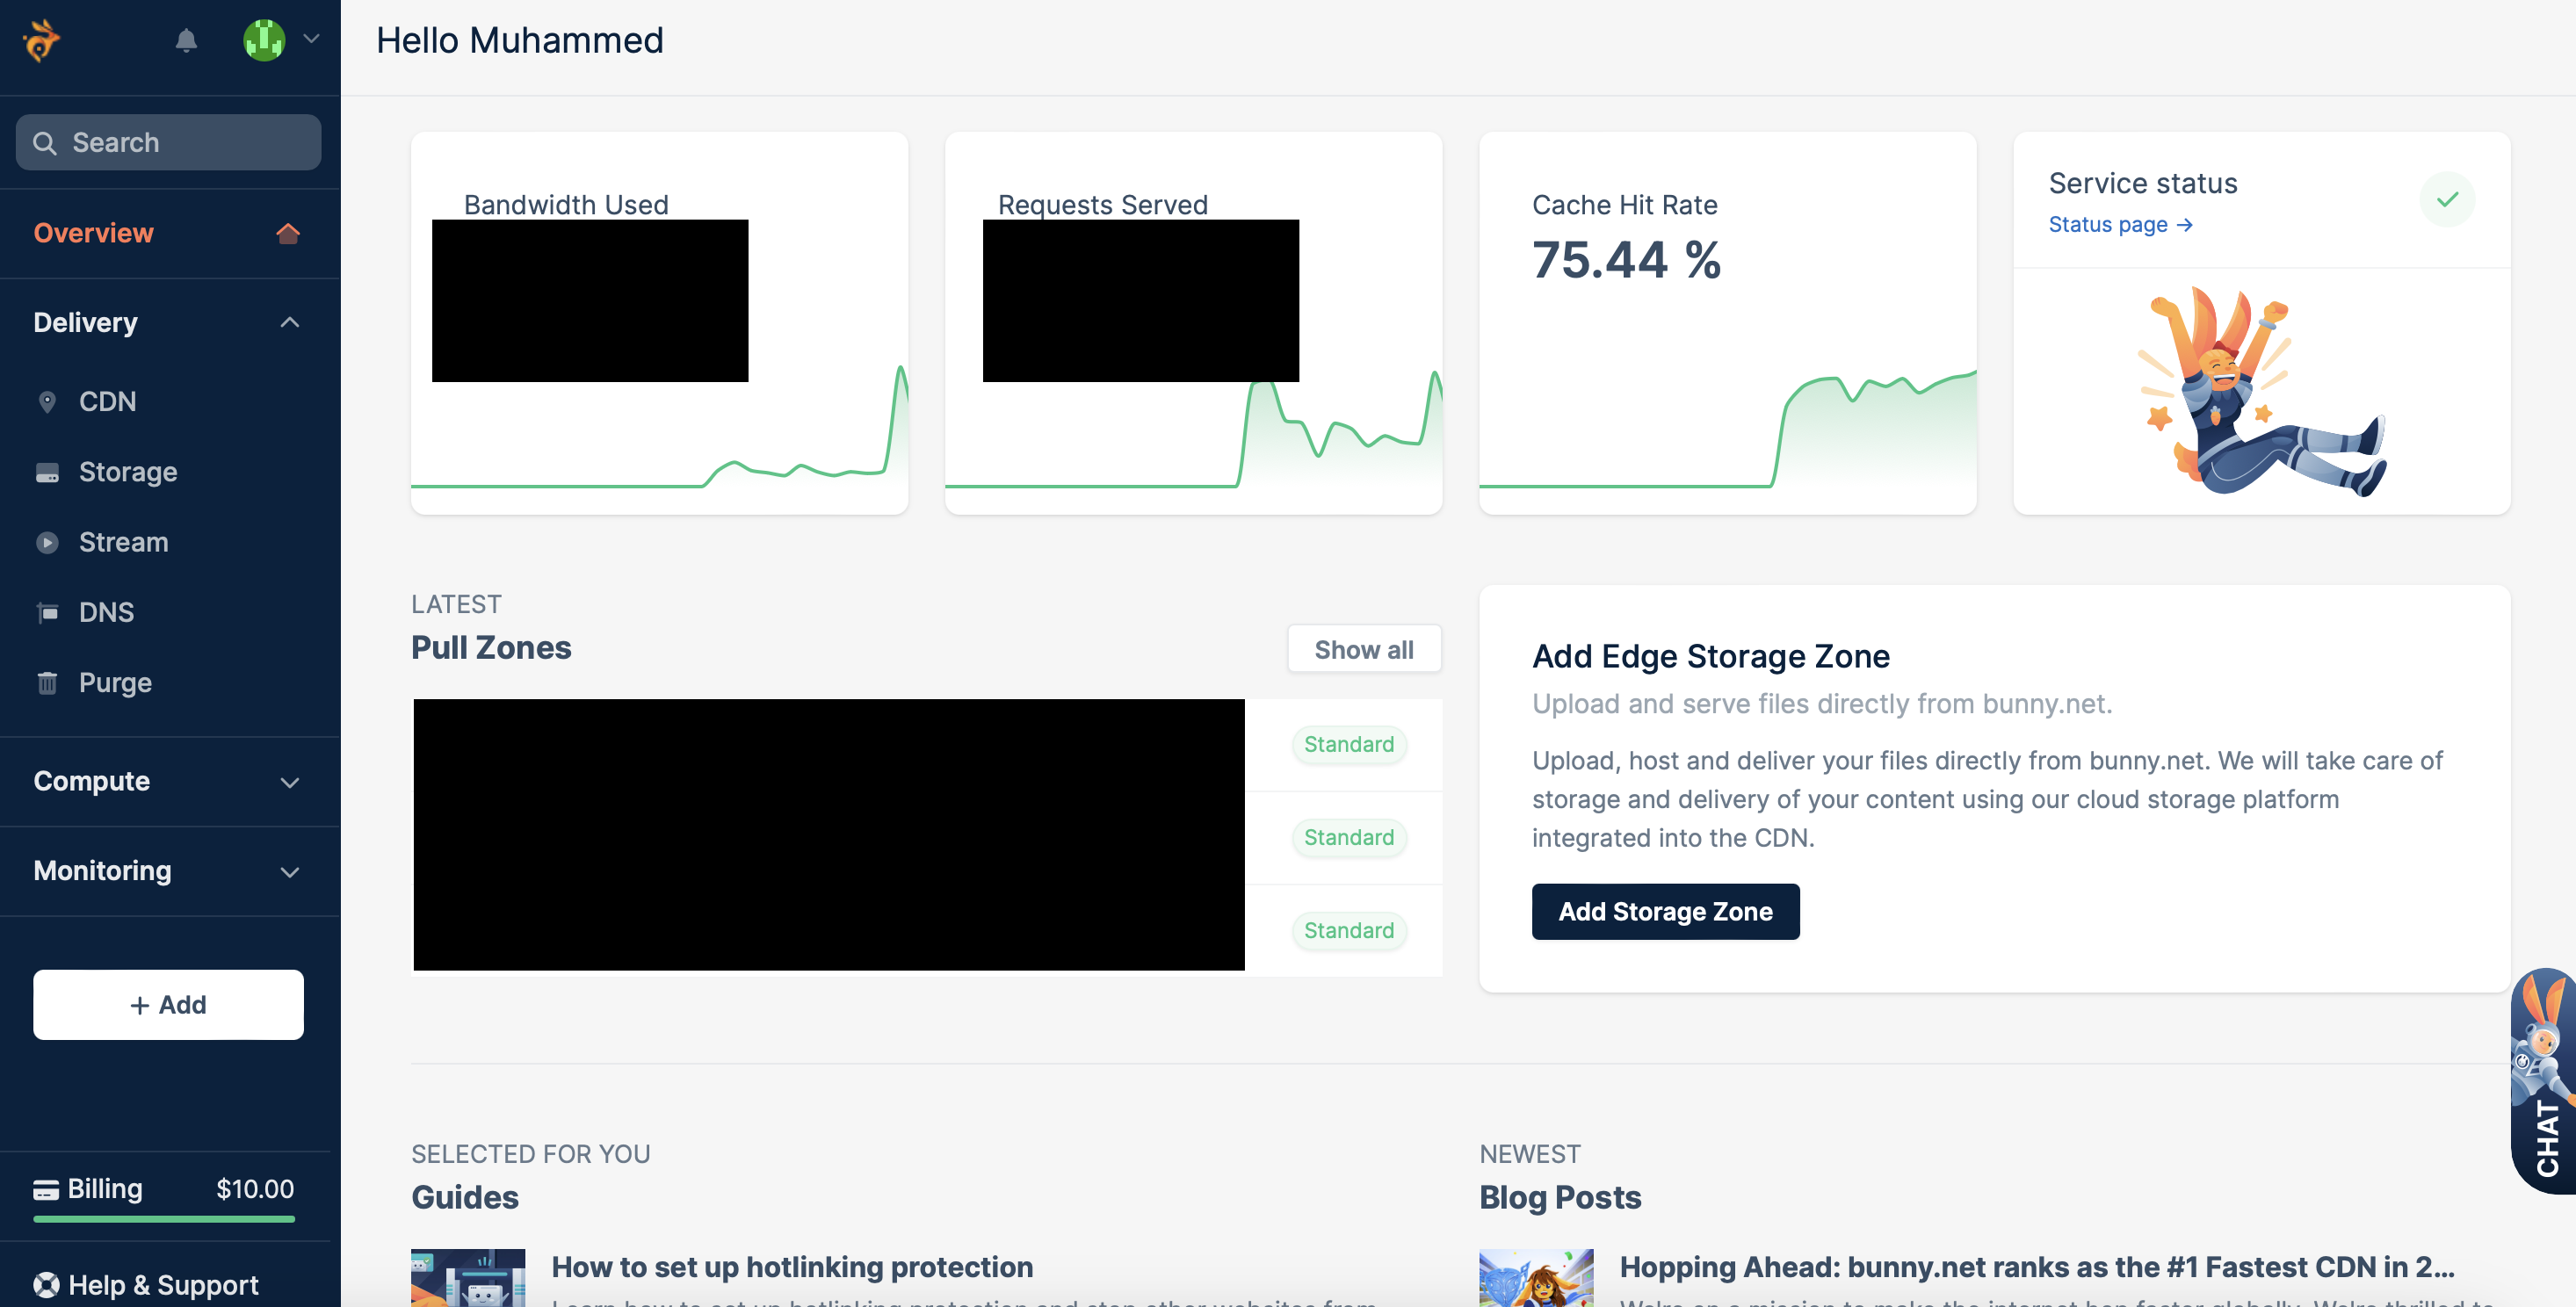Click the Help & Support lifebuoy icon
The width and height of the screenshot is (2576, 1307).
coord(46,1284)
